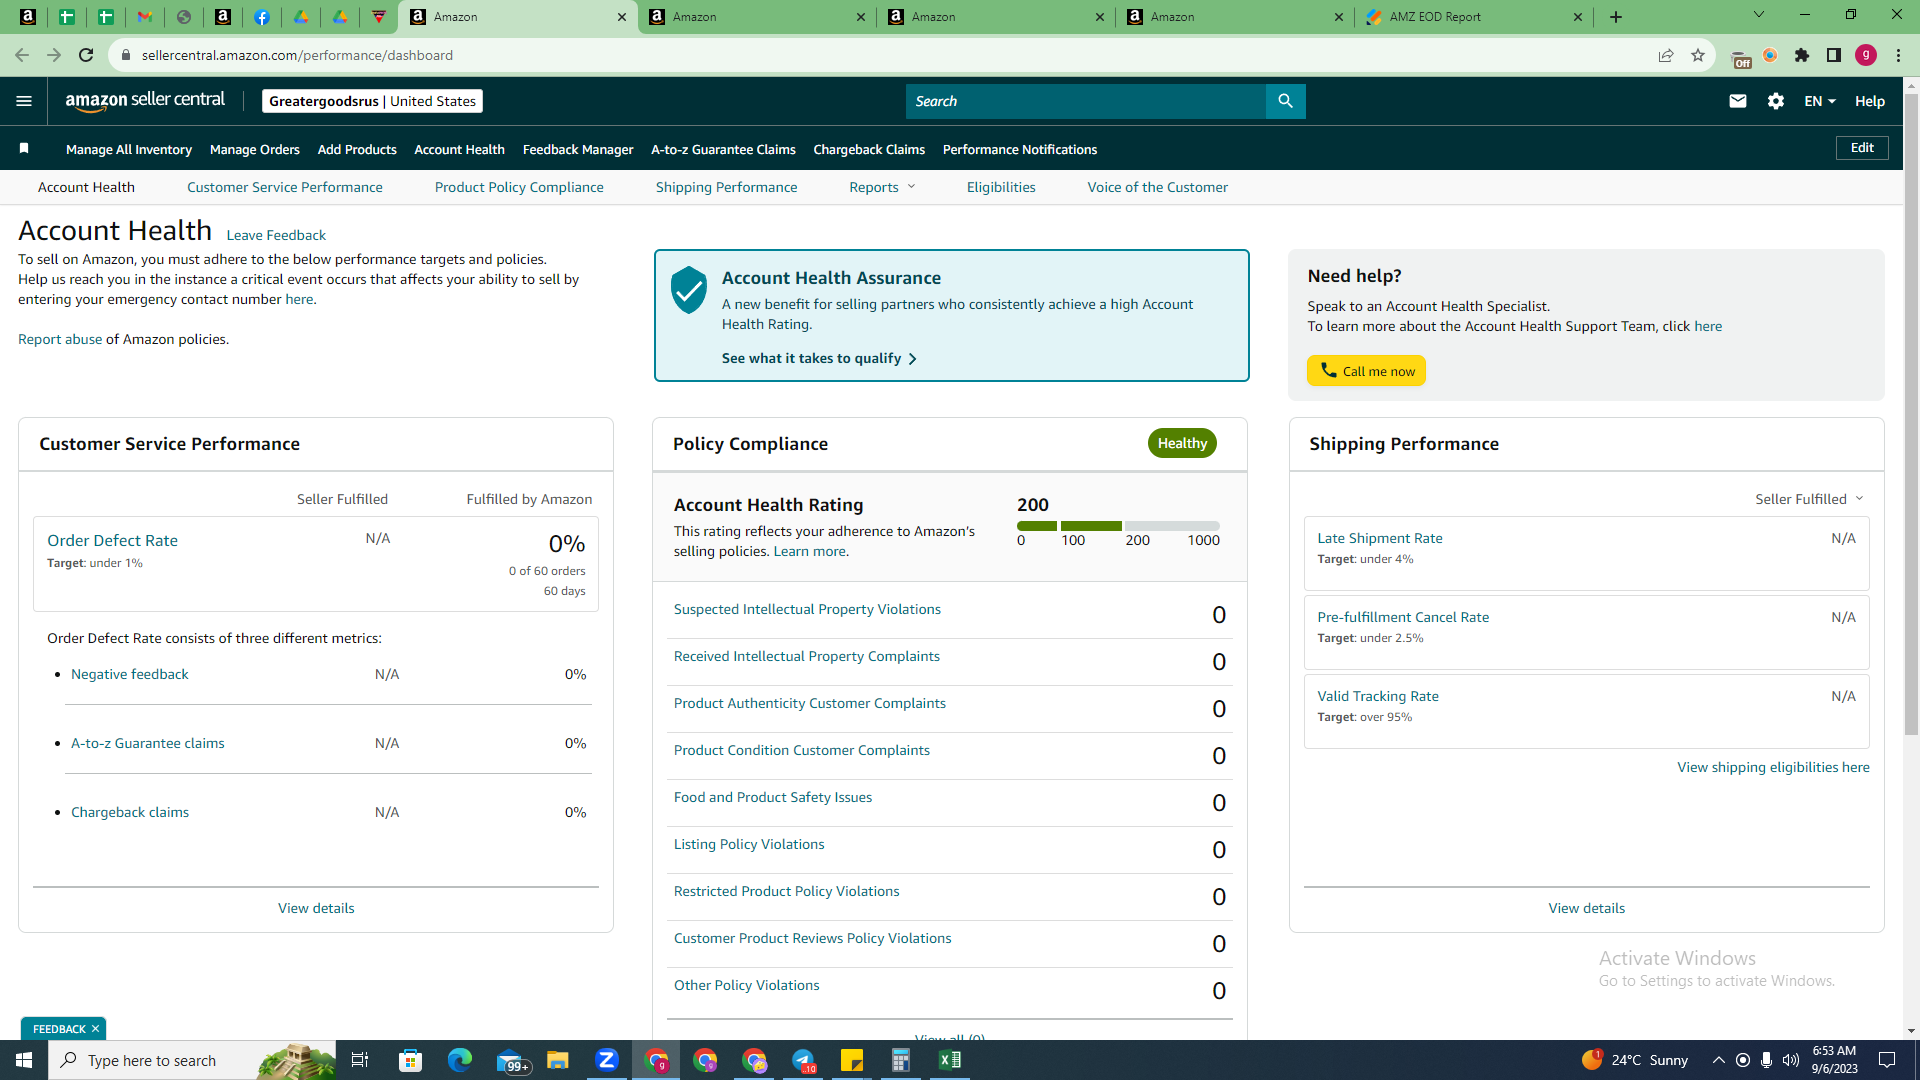Expand the Reports dropdown menu

[x=882, y=187]
